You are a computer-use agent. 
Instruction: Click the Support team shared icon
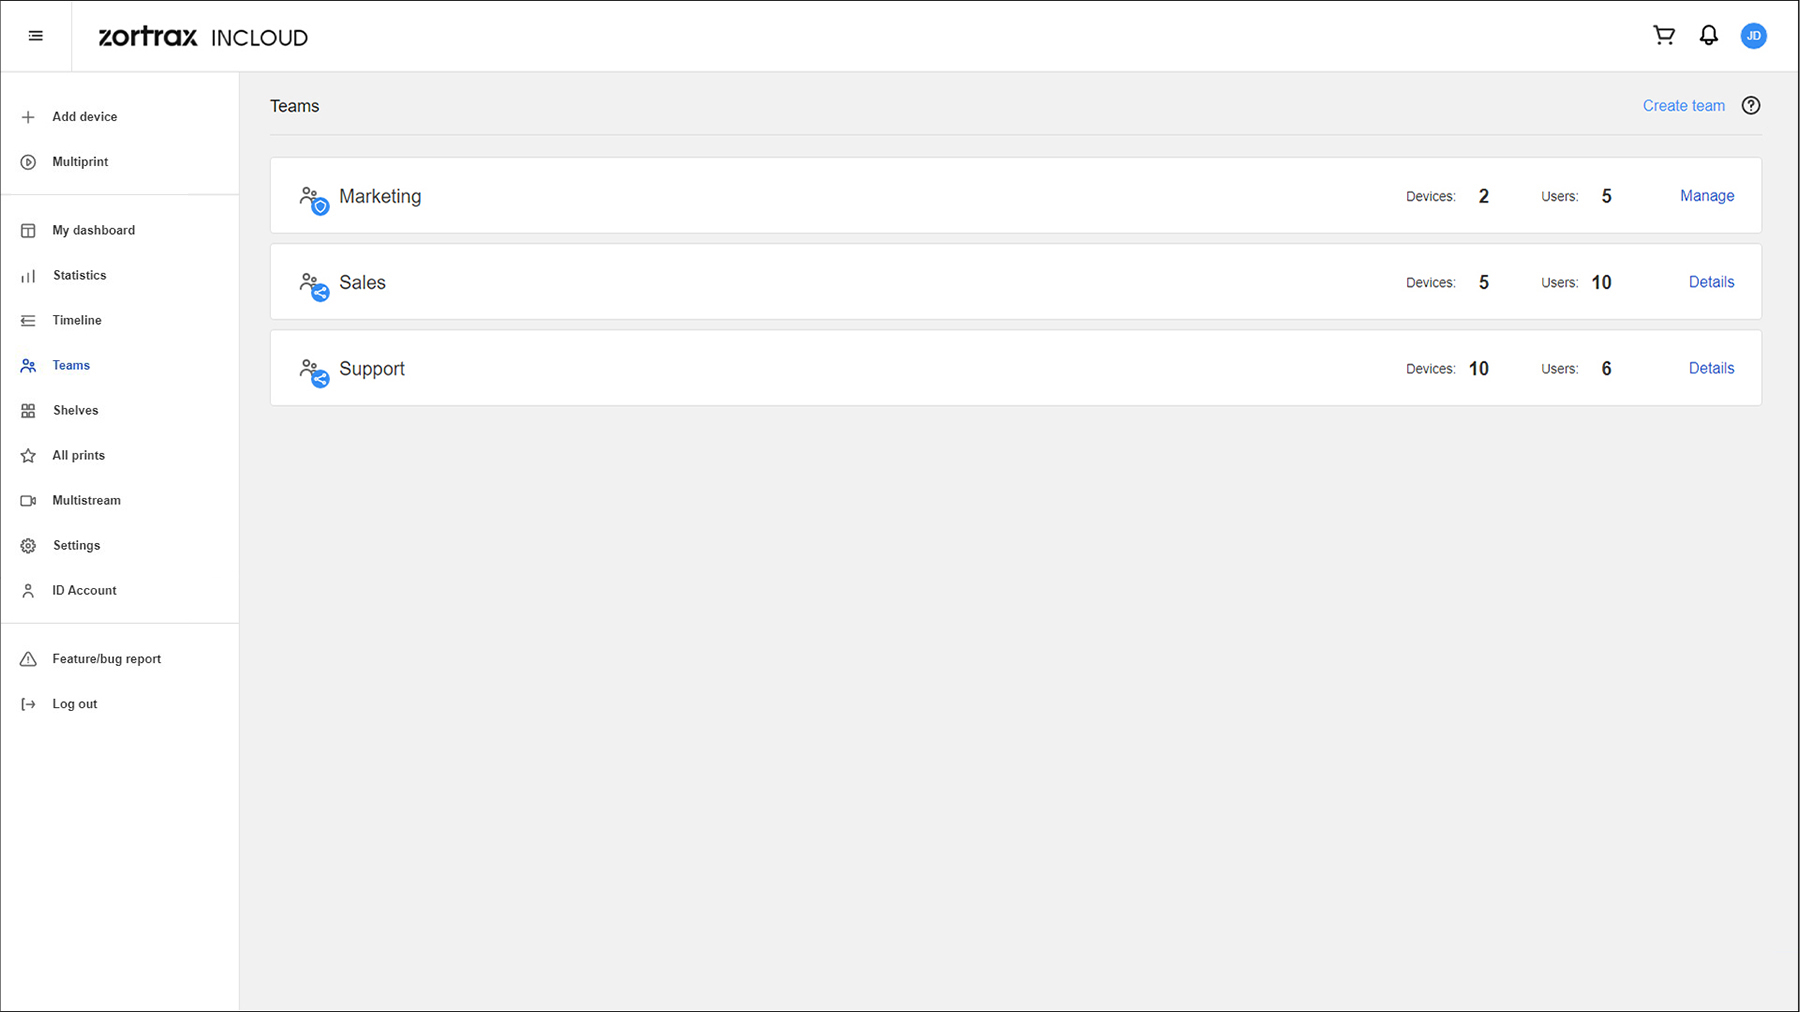pyautogui.click(x=314, y=372)
